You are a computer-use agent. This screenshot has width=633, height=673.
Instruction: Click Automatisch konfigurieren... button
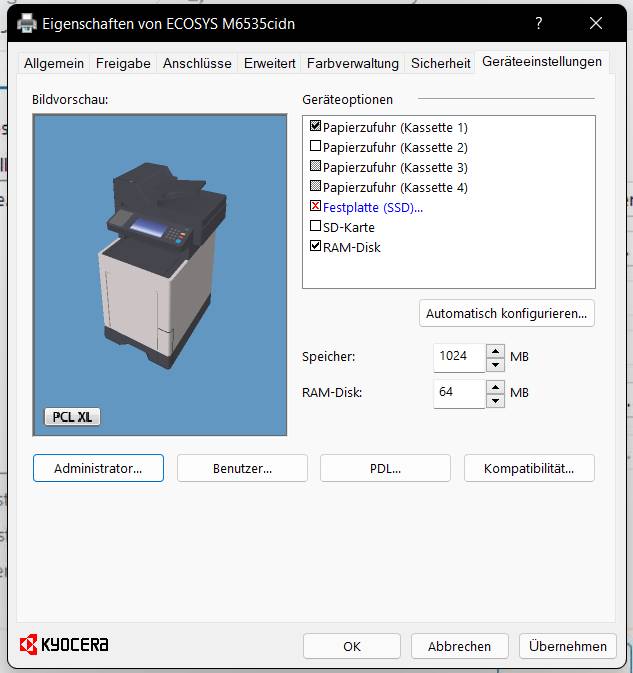click(x=507, y=313)
